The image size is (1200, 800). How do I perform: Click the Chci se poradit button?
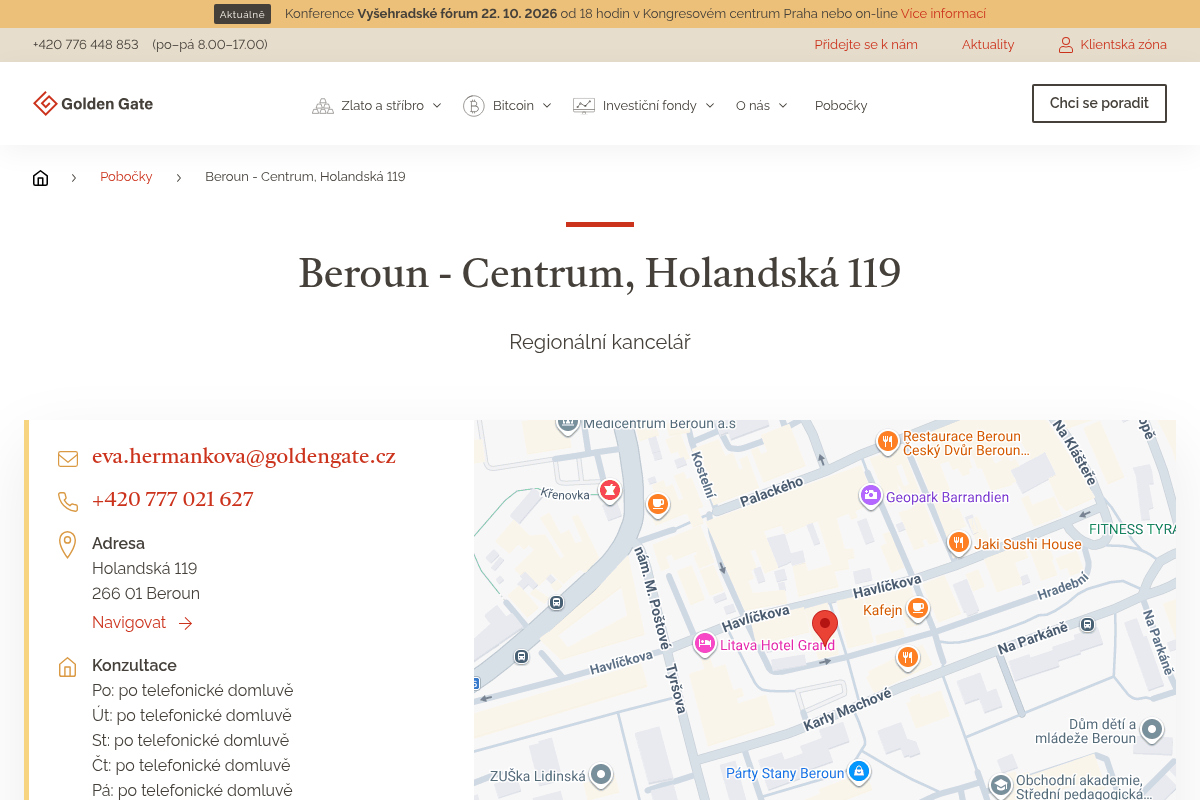1099,103
